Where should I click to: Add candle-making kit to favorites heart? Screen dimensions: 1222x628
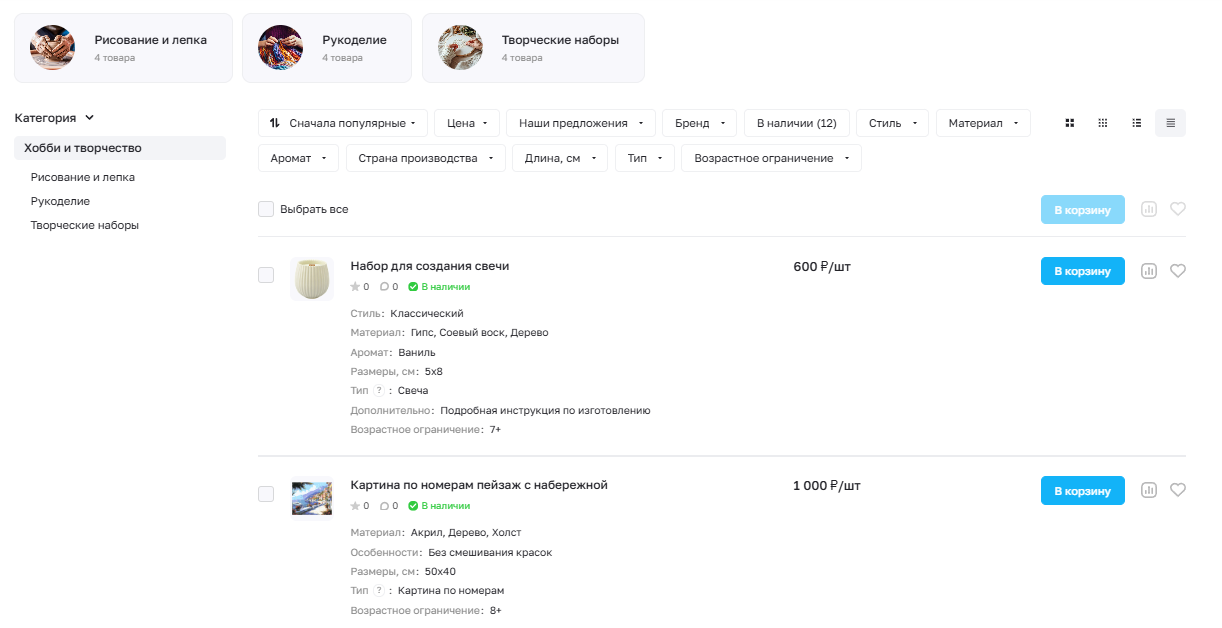coord(1178,271)
